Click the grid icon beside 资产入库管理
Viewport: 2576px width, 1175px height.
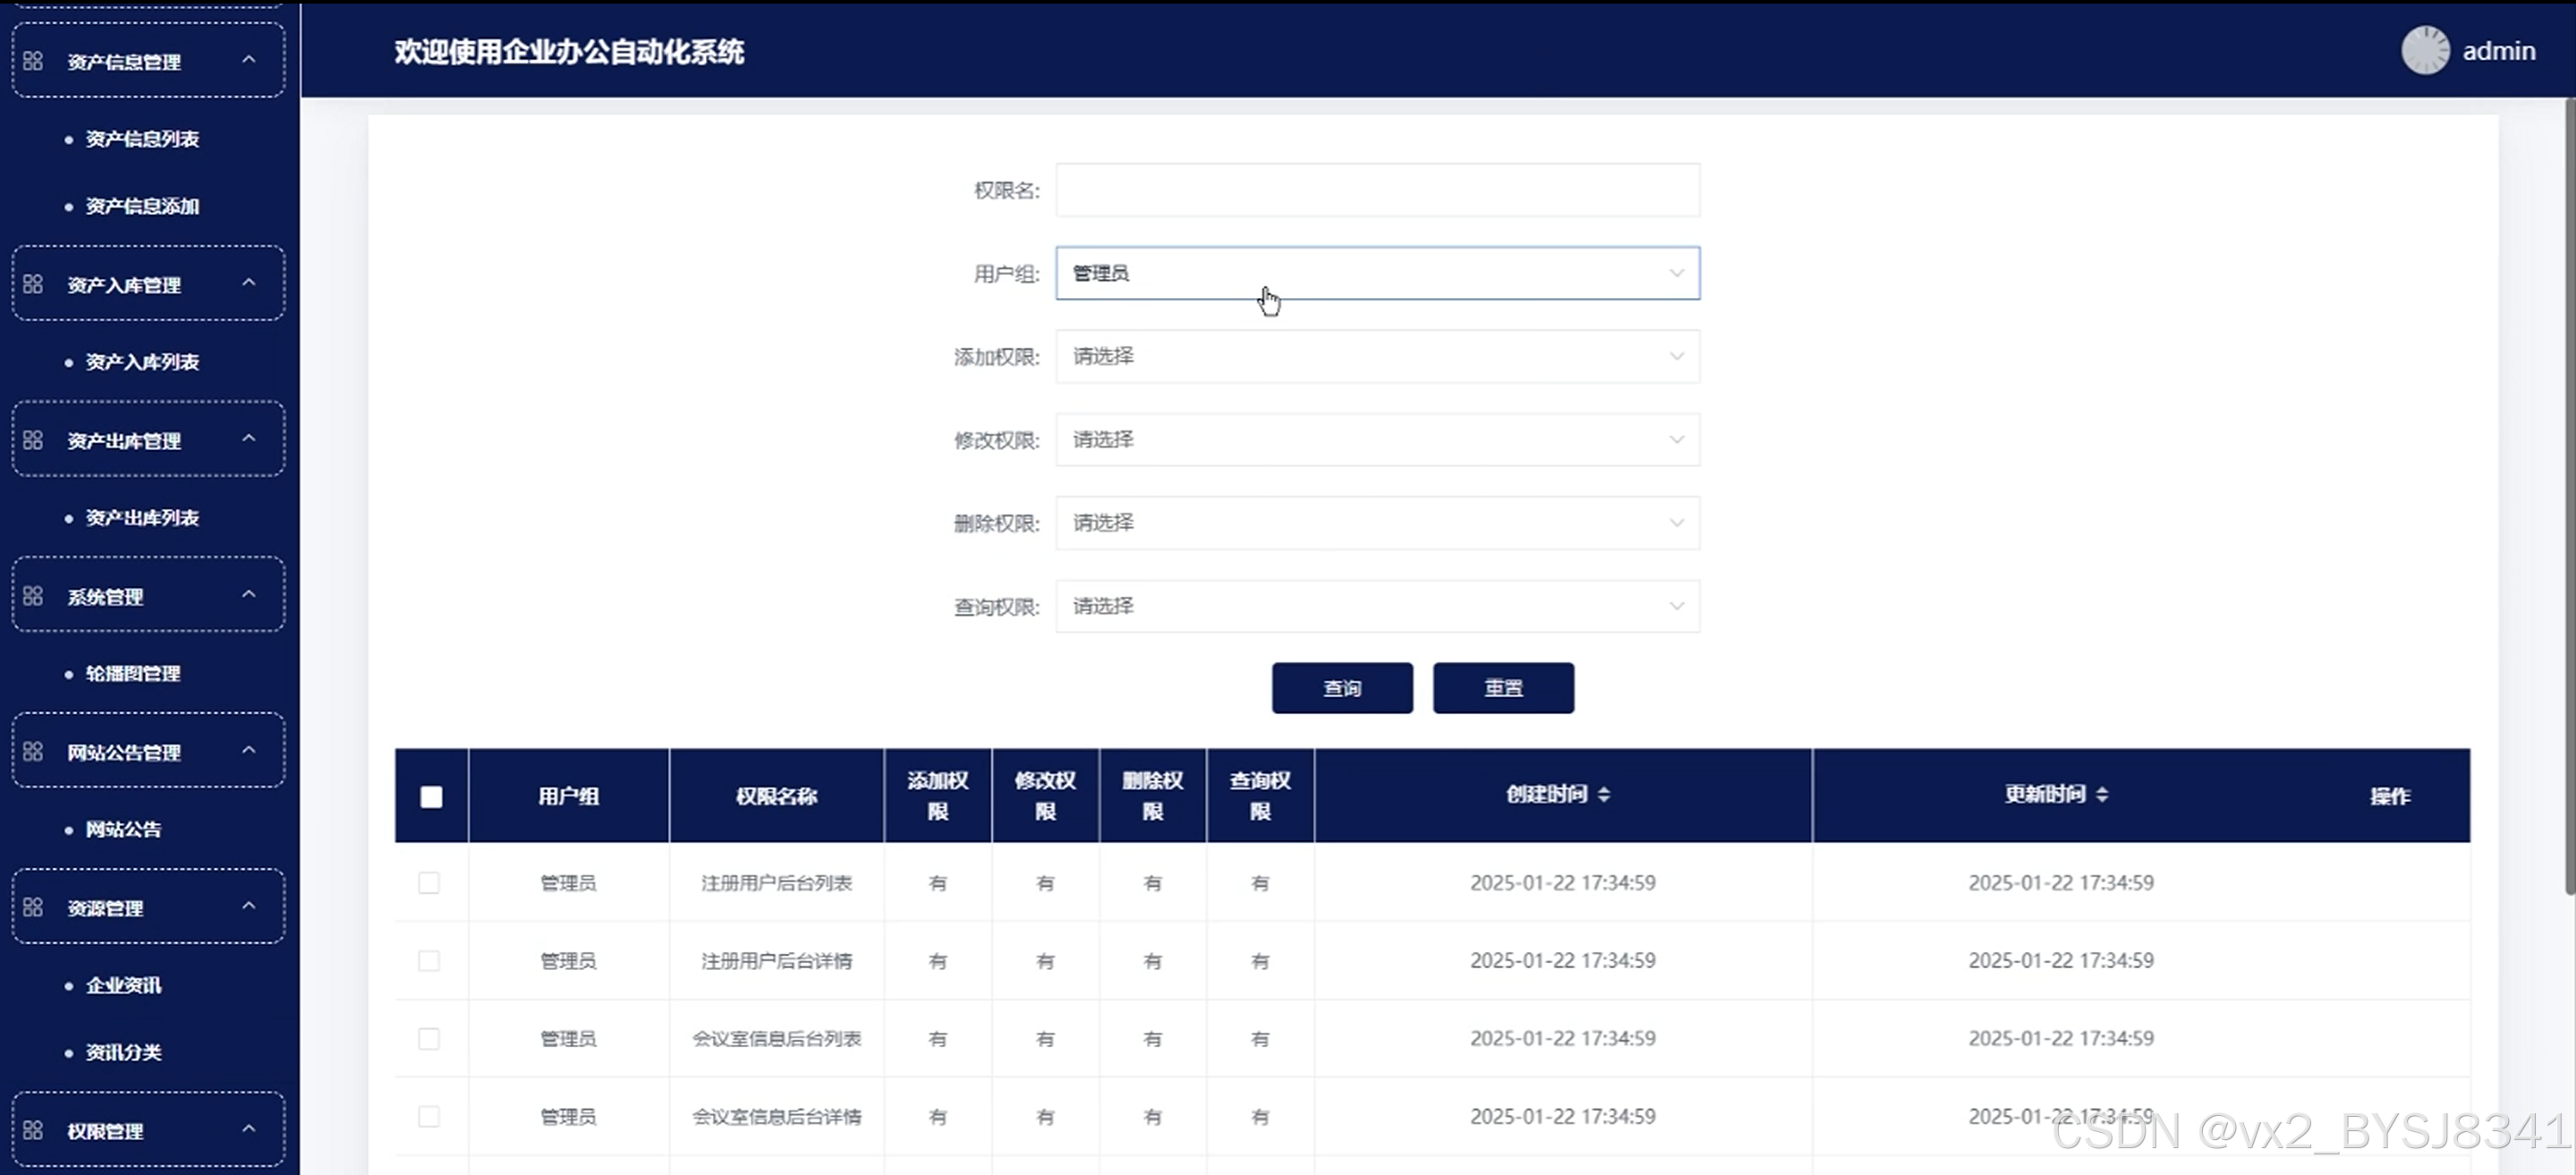pyautogui.click(x=33, y=284)
